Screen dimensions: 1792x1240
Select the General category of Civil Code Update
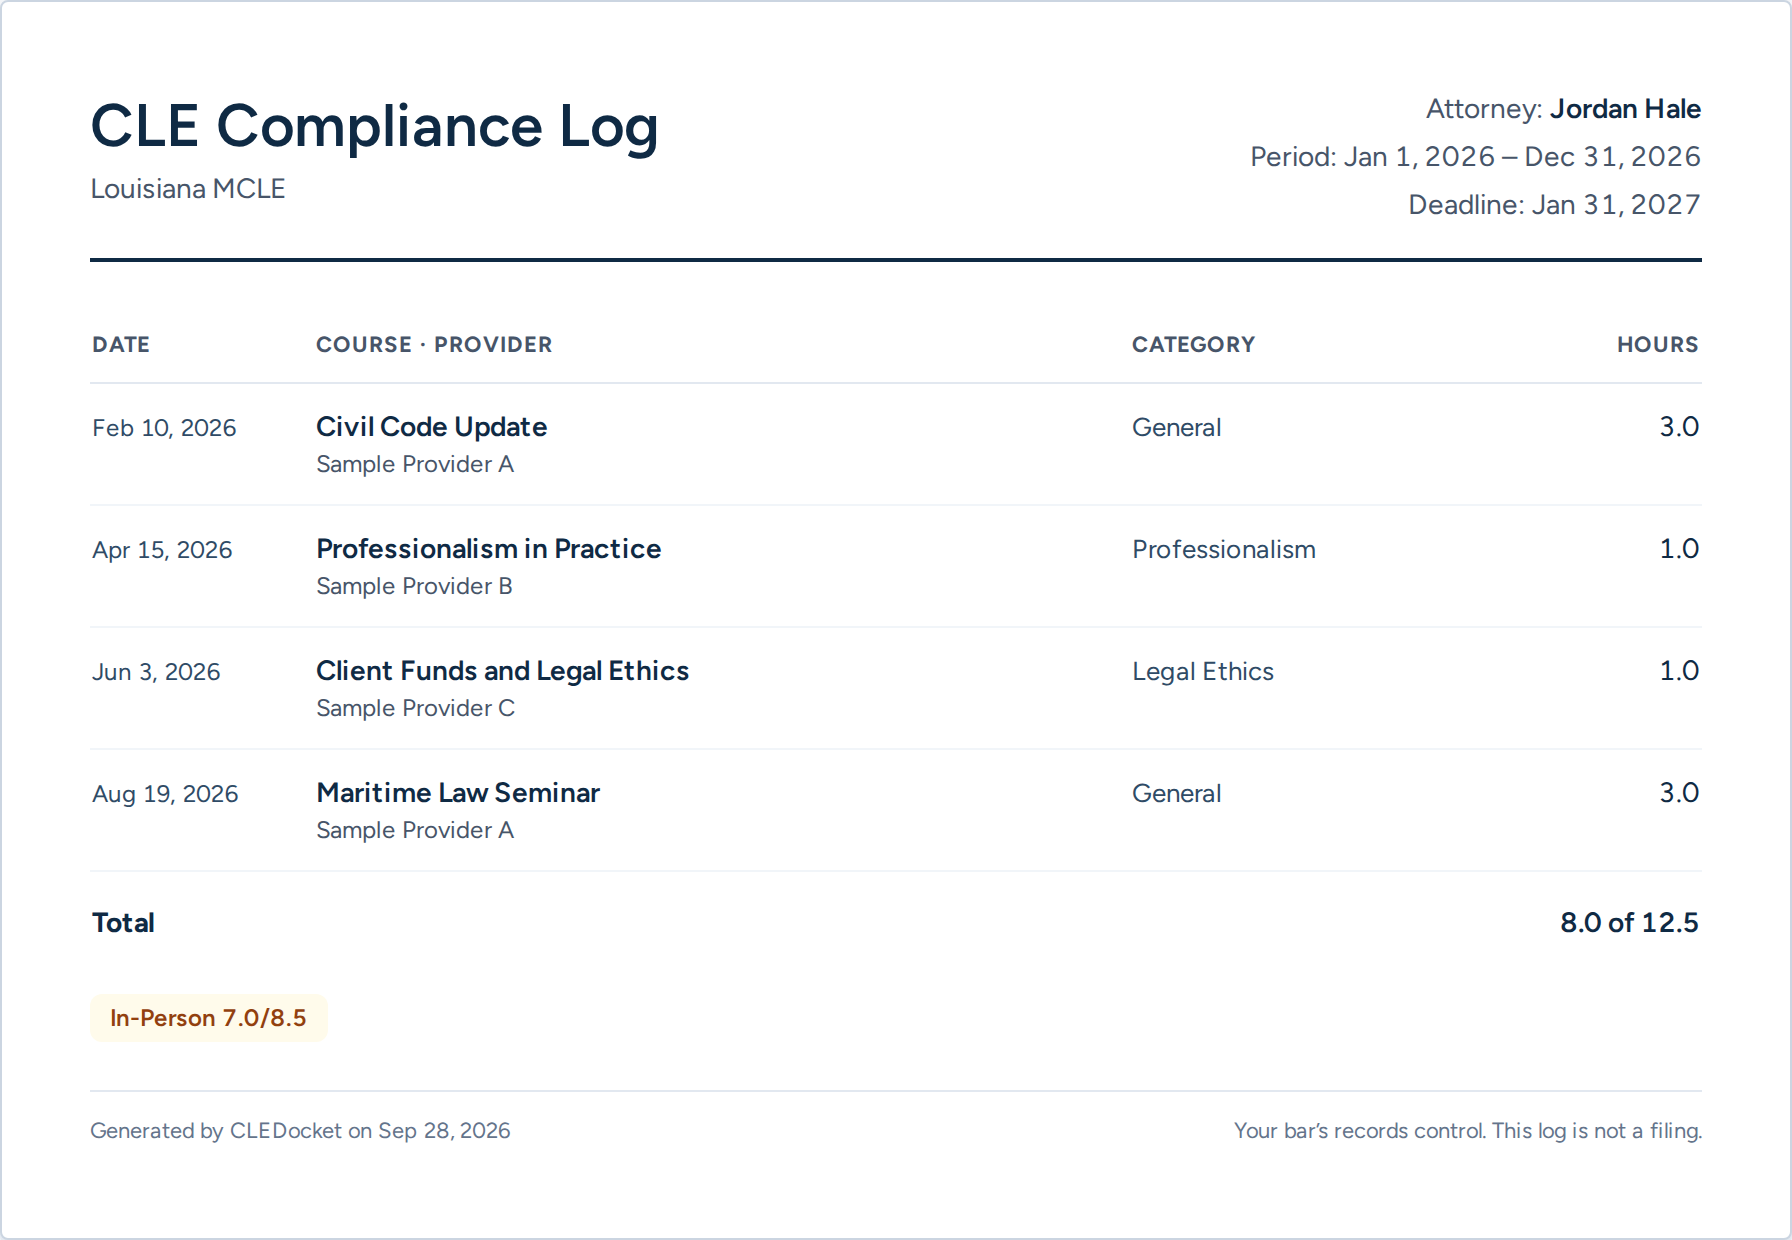[x=1176, y=428]
